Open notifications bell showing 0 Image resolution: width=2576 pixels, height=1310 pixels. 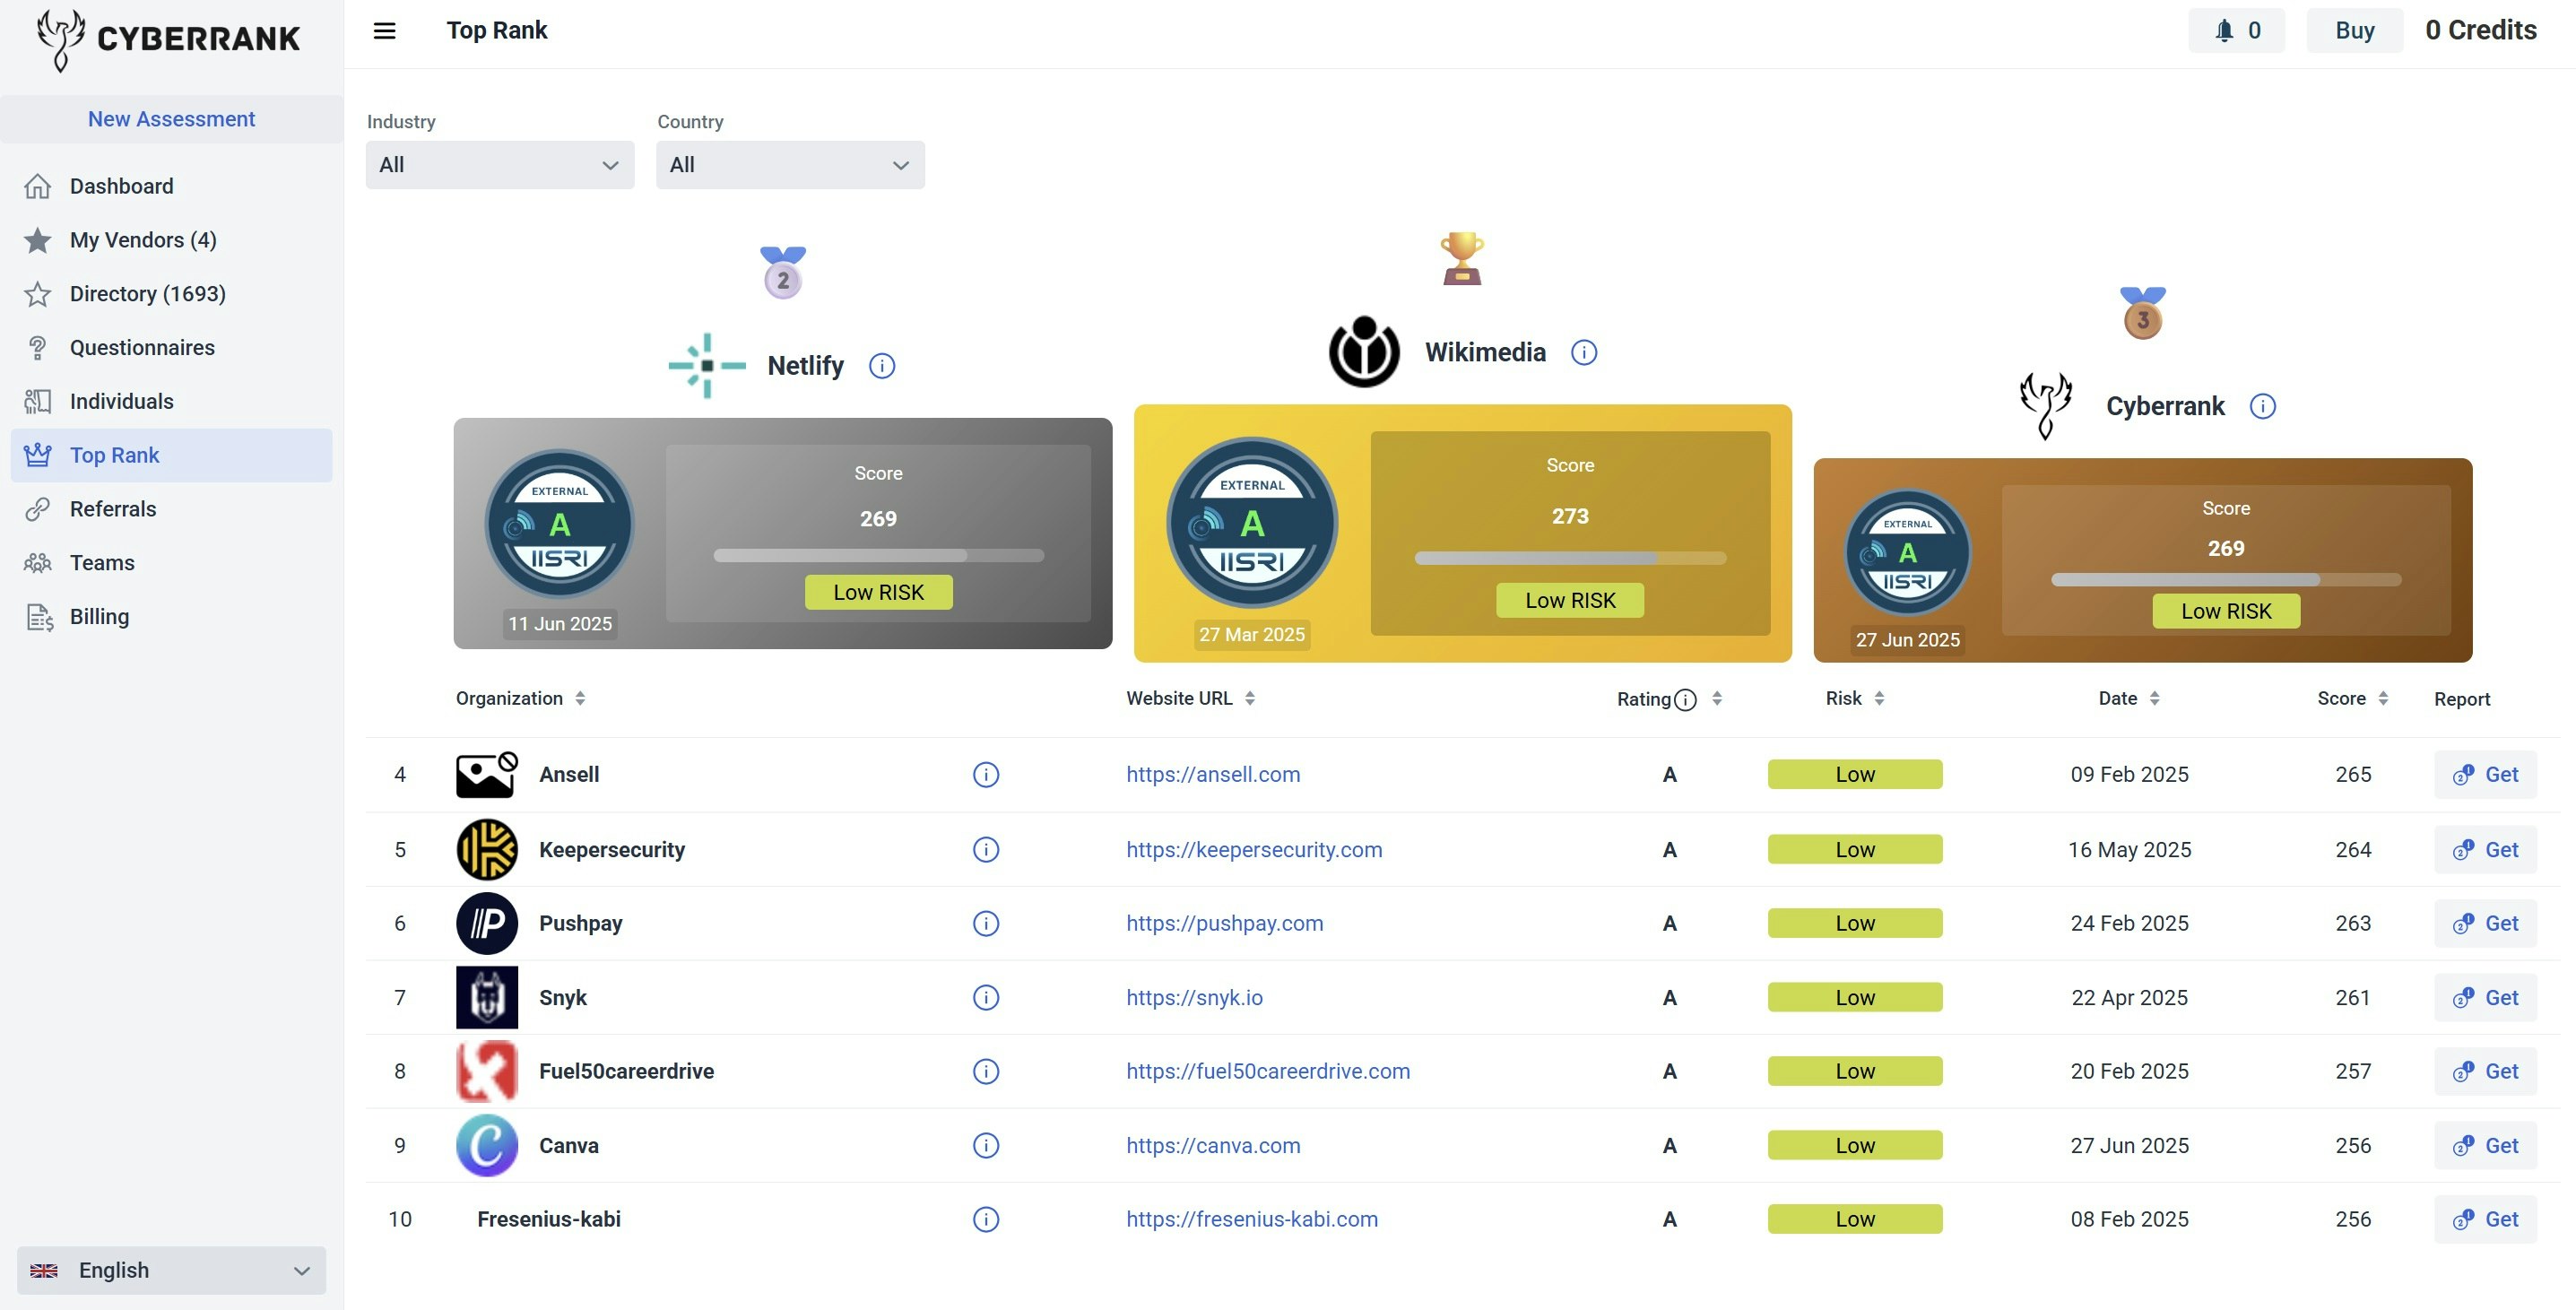(x=2236, y=31)
